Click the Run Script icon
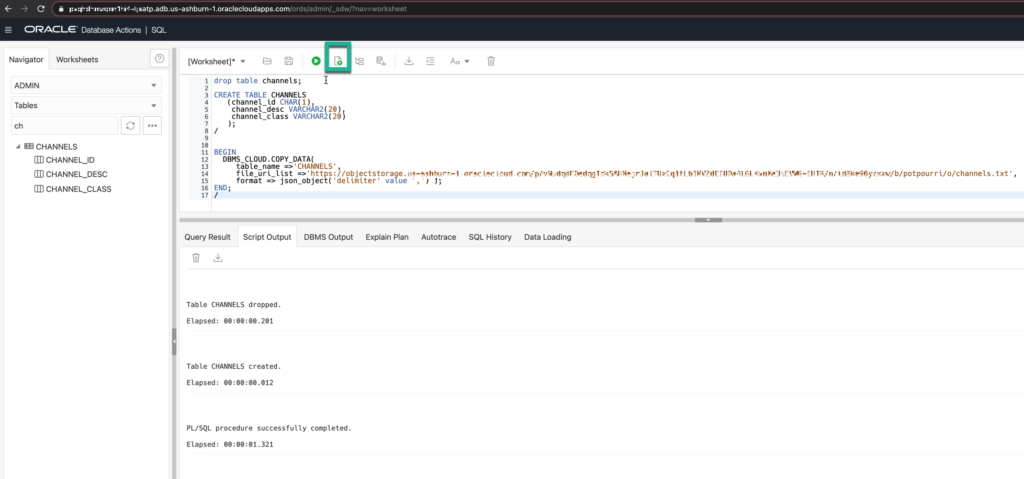1024x479 pixels. [x=338, y=61]
